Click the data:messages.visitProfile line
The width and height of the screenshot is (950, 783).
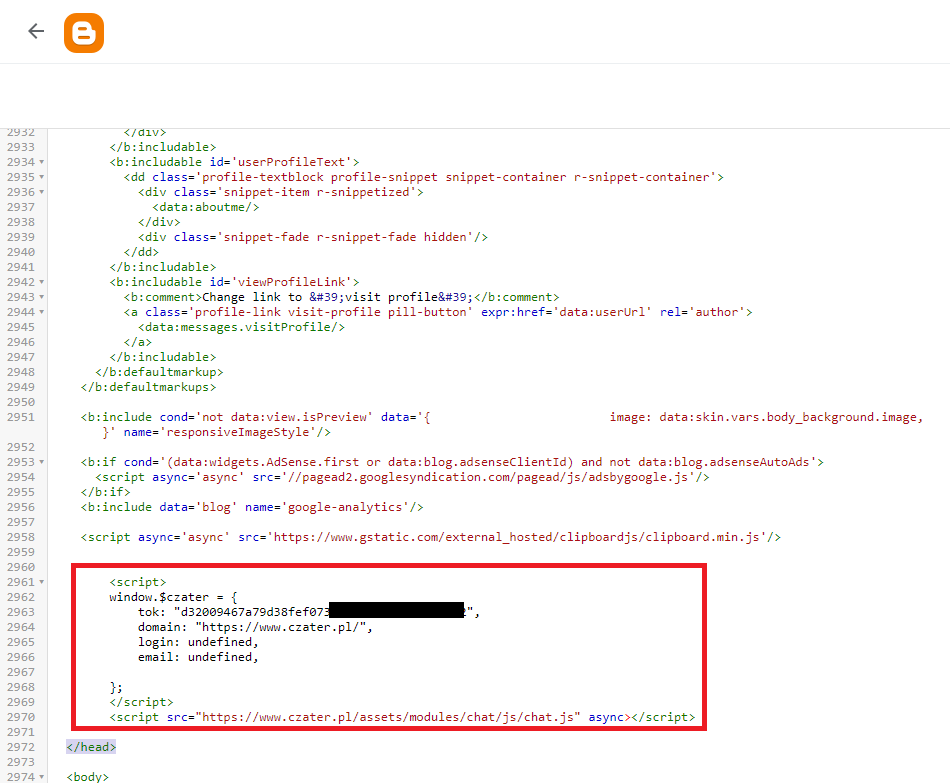[x=242, y=327]
